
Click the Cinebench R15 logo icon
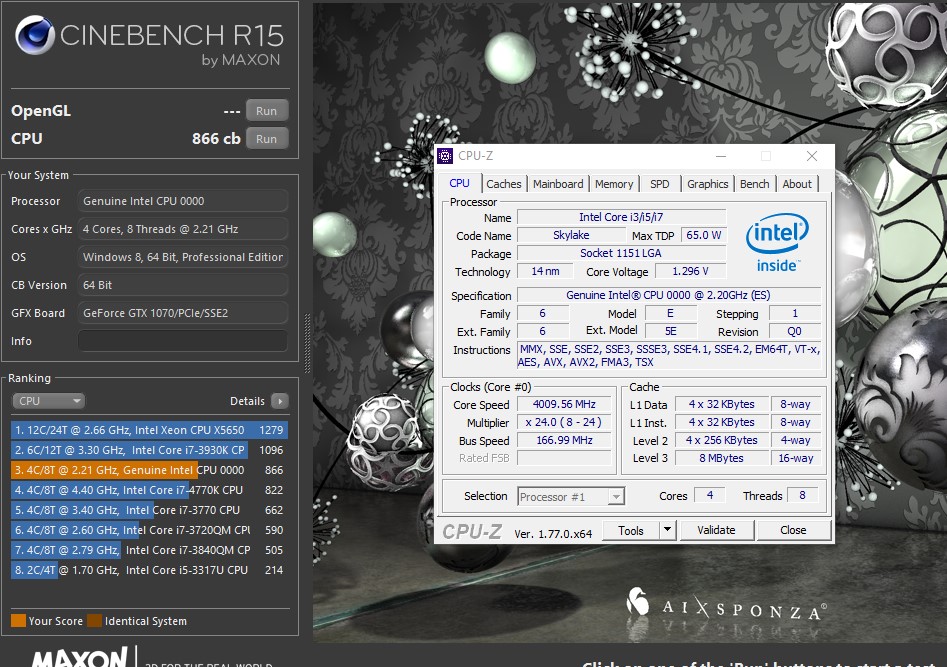34,34
